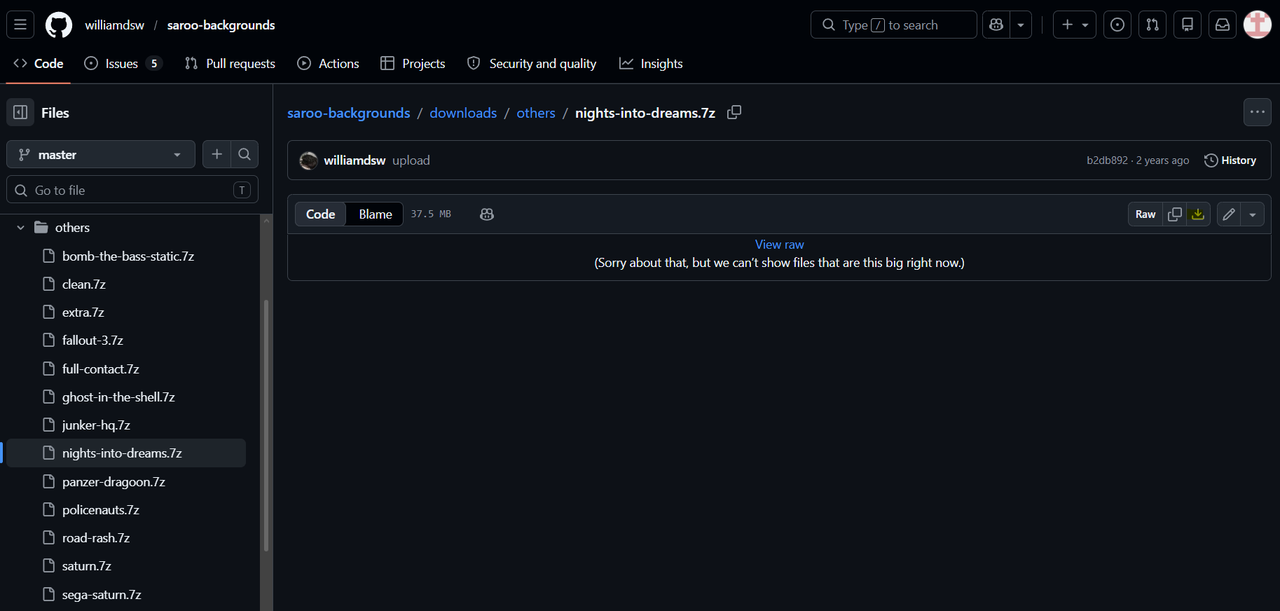Open more edit options dropdown arrow

(x=1253, y=214)
